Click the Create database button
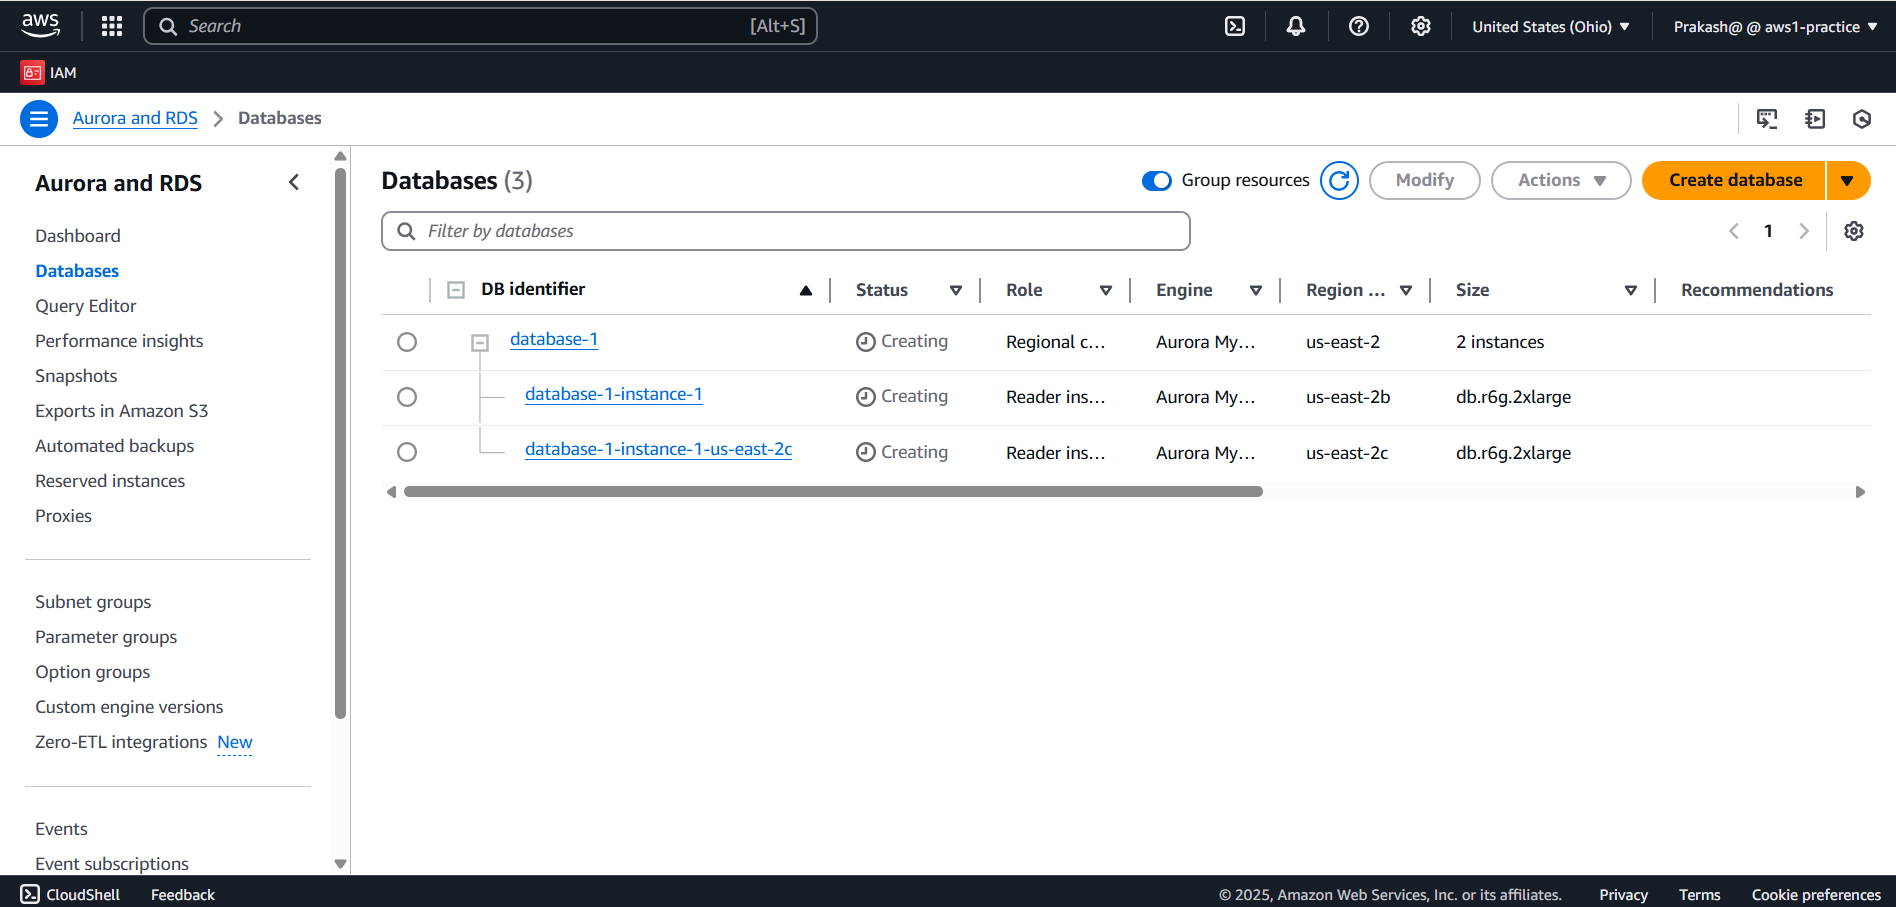 (x=1735, y=180)
